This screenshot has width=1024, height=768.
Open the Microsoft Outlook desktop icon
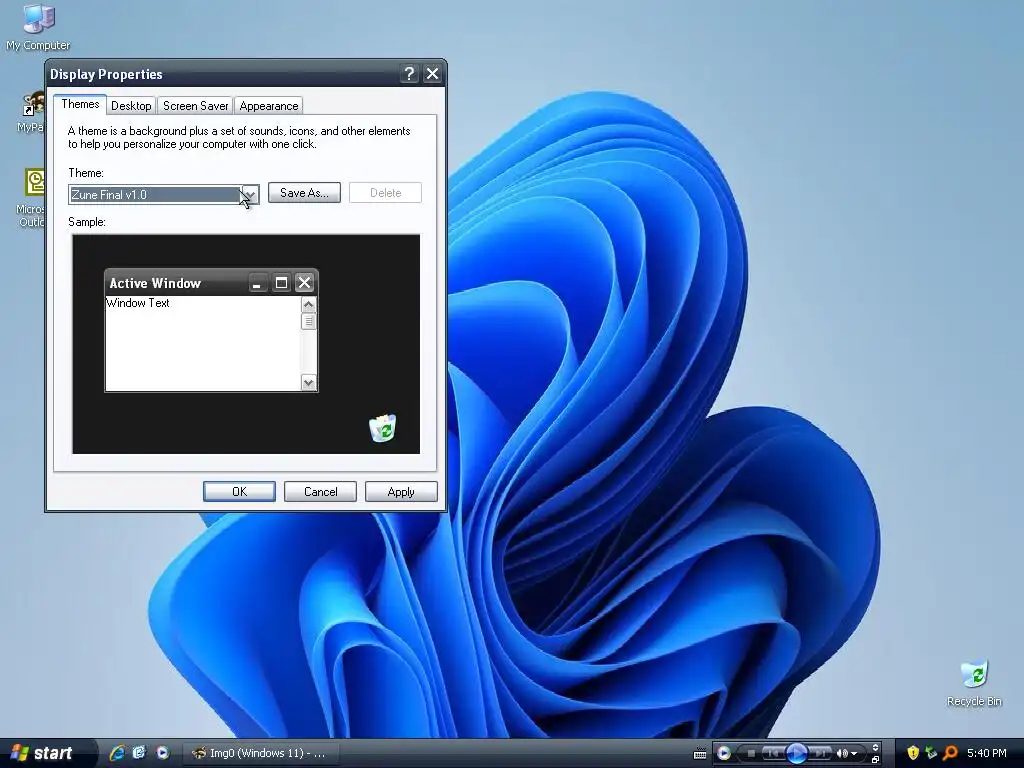pos(33,197)
